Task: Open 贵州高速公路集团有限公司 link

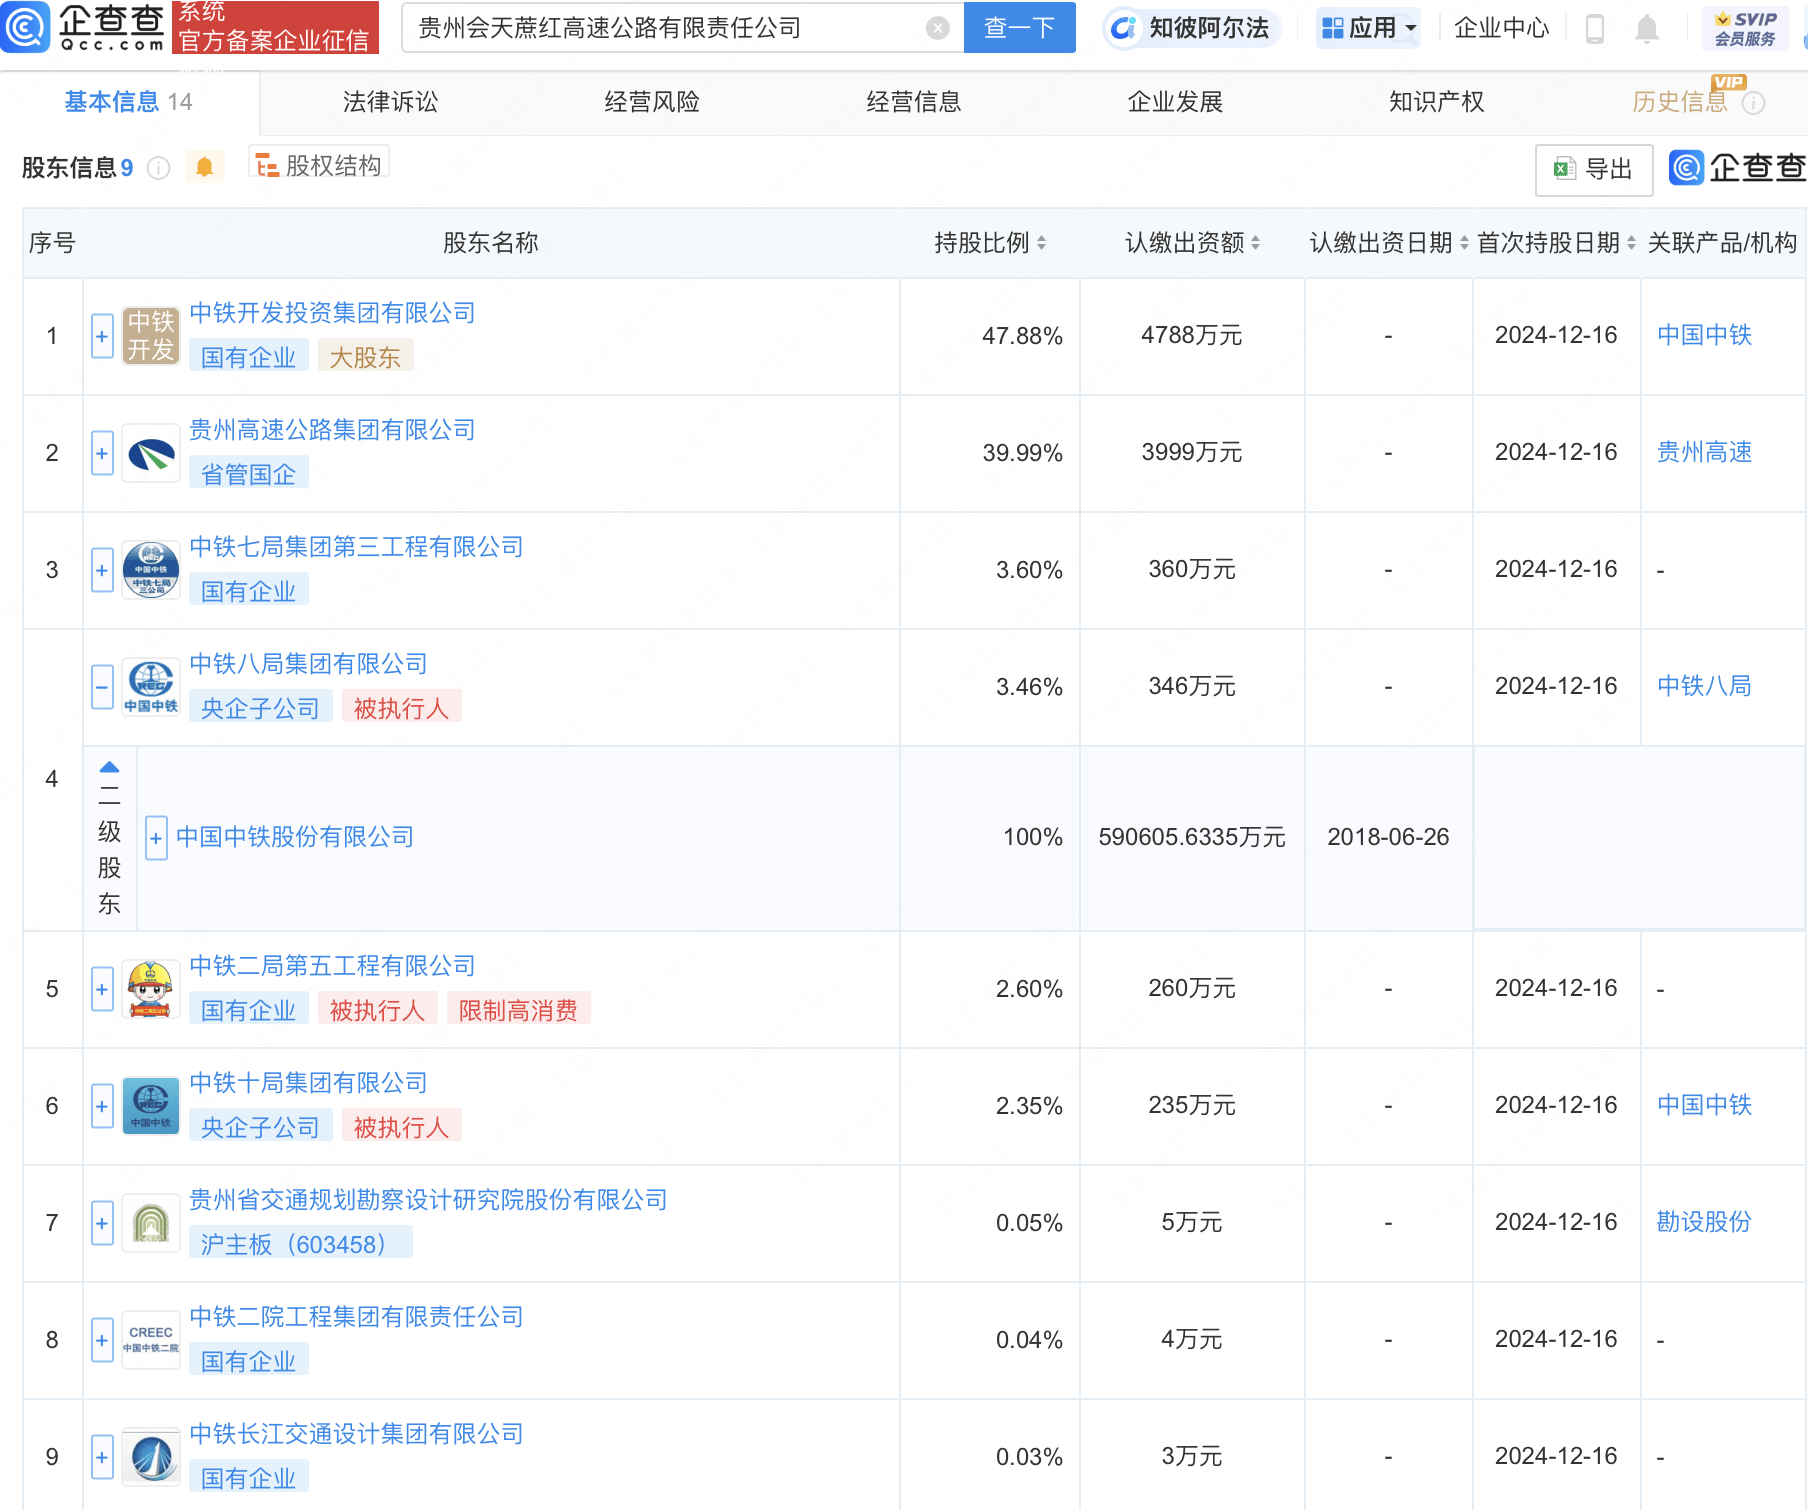Action: point(332,430)
